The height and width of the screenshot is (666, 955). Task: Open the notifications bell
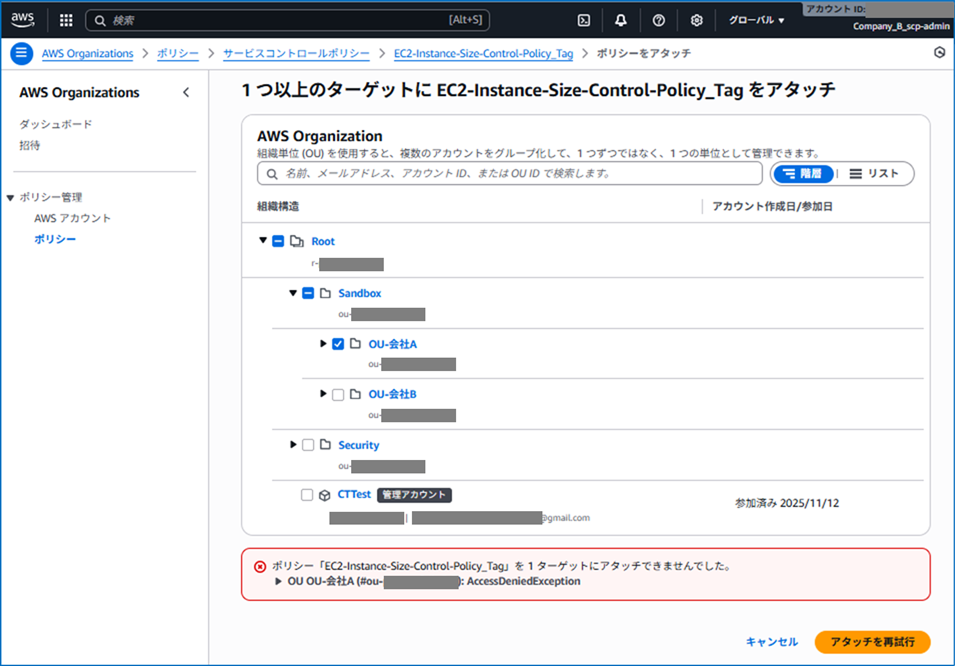tap(622, 19)
